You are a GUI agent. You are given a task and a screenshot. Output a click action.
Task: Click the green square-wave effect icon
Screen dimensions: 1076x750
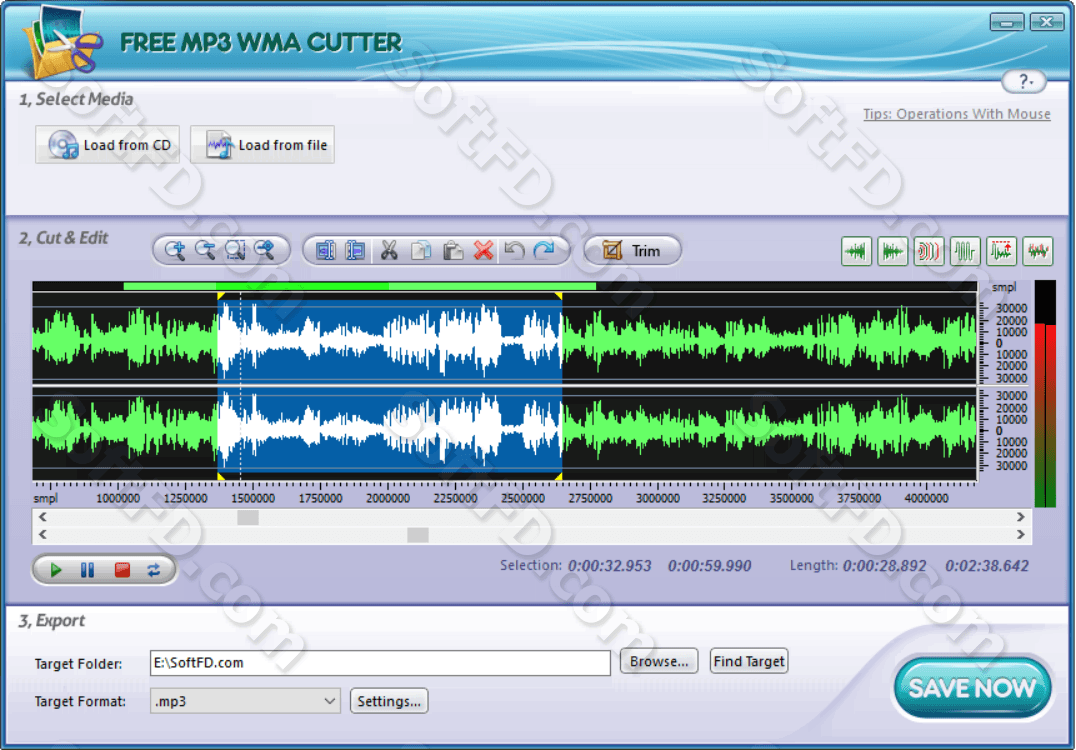(x=965, y=251)
